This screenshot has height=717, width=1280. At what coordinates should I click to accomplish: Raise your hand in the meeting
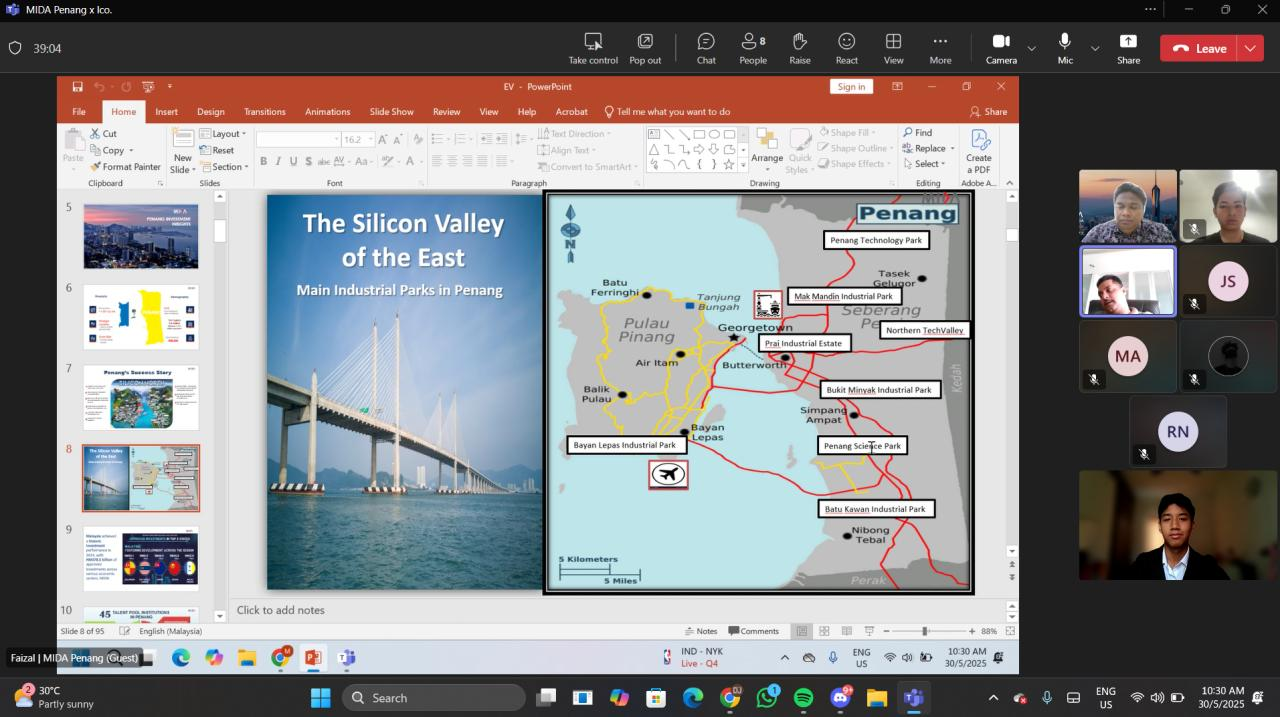point(800,47)
